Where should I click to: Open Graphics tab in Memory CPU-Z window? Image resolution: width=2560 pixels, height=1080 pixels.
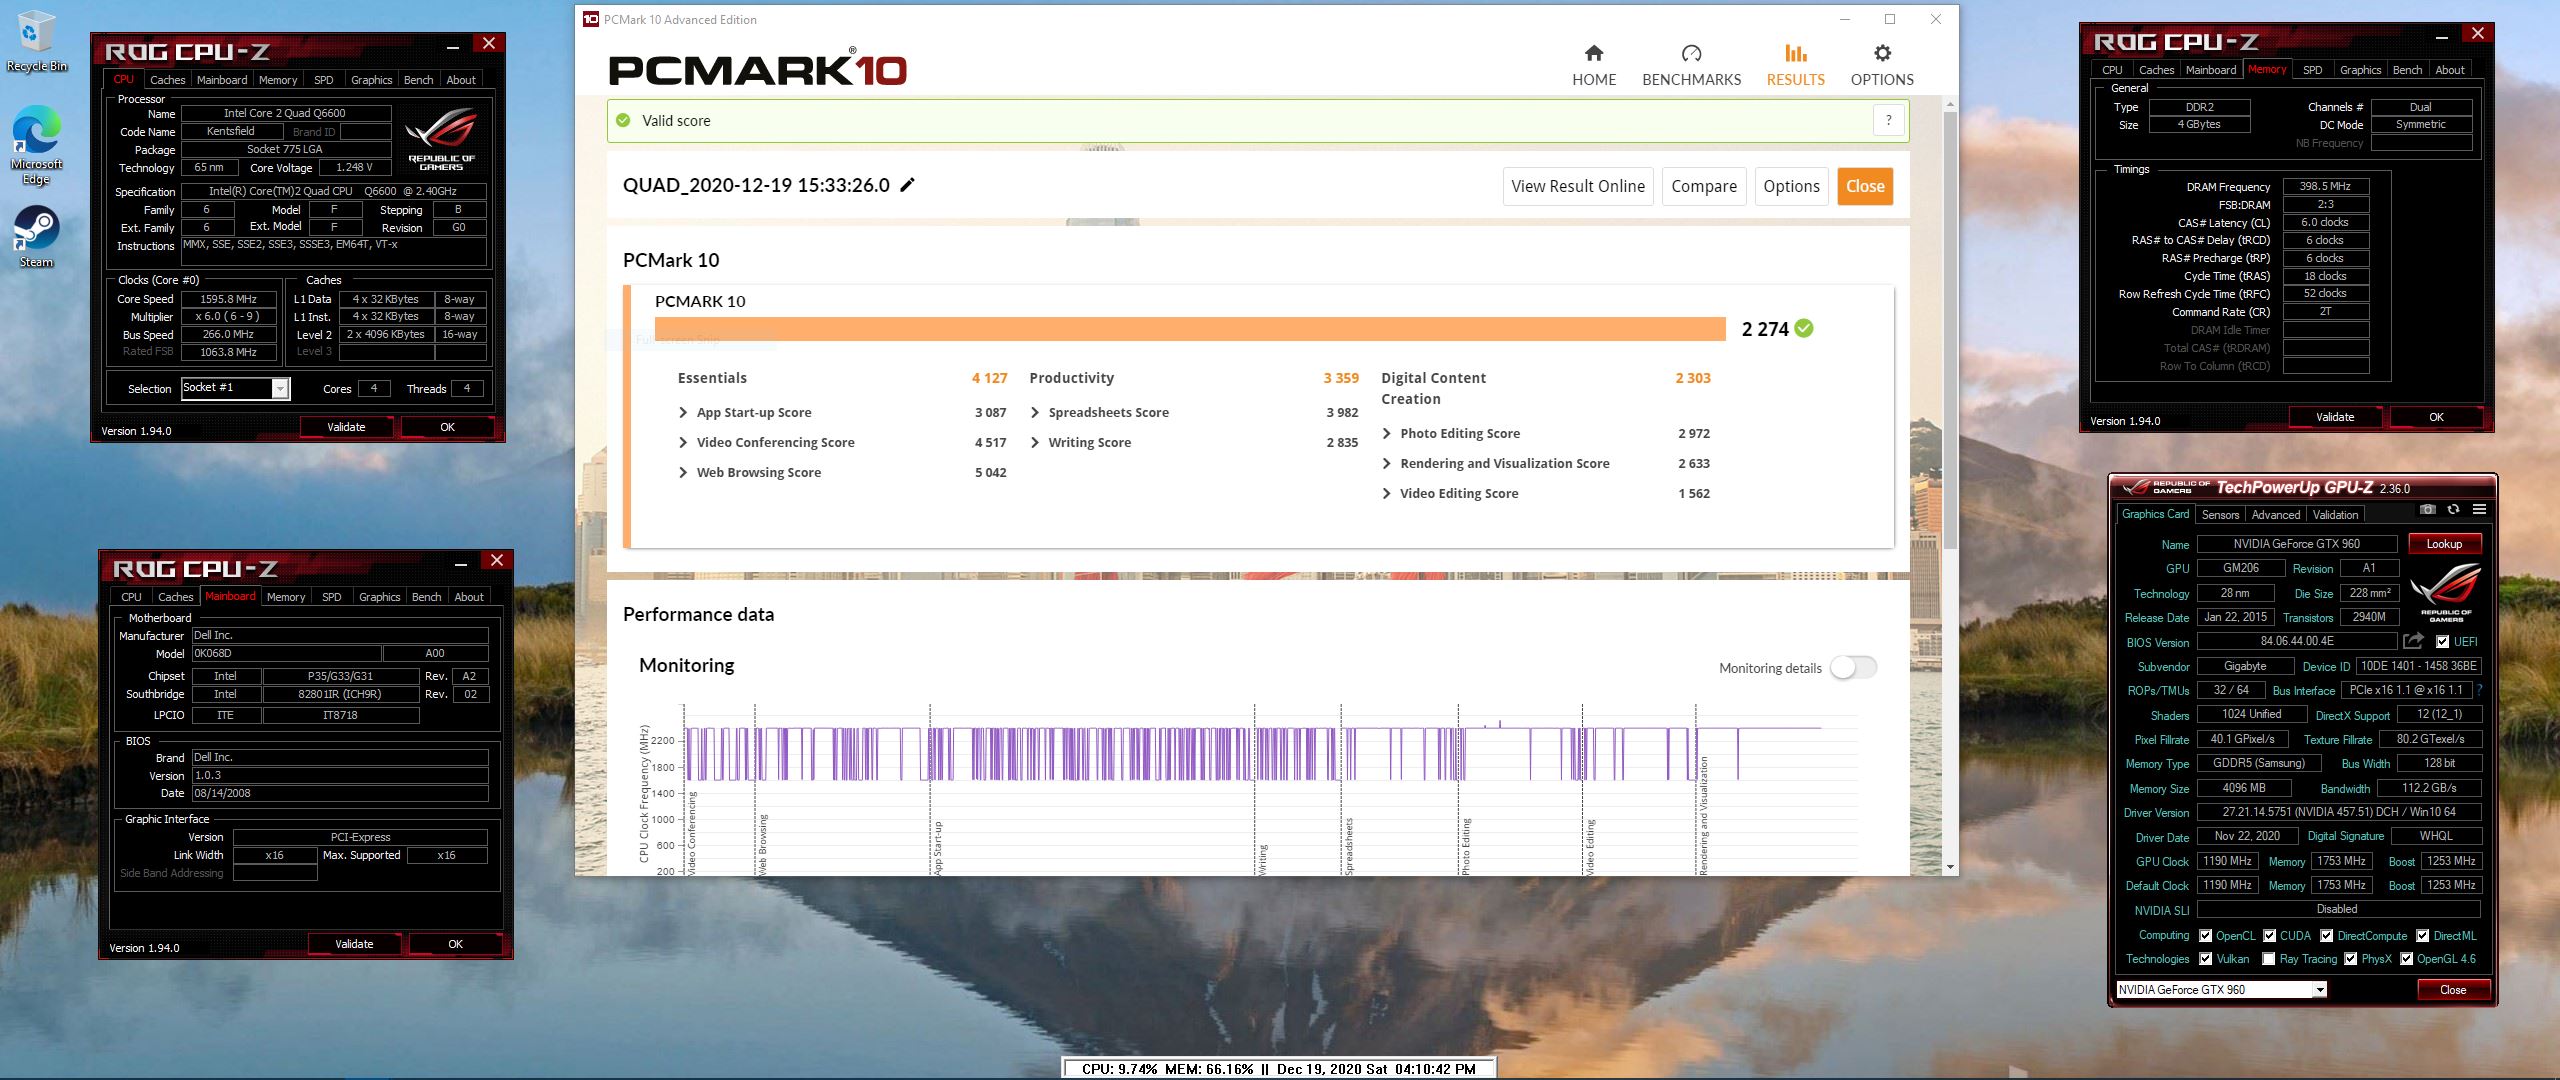click(2360, 70)
